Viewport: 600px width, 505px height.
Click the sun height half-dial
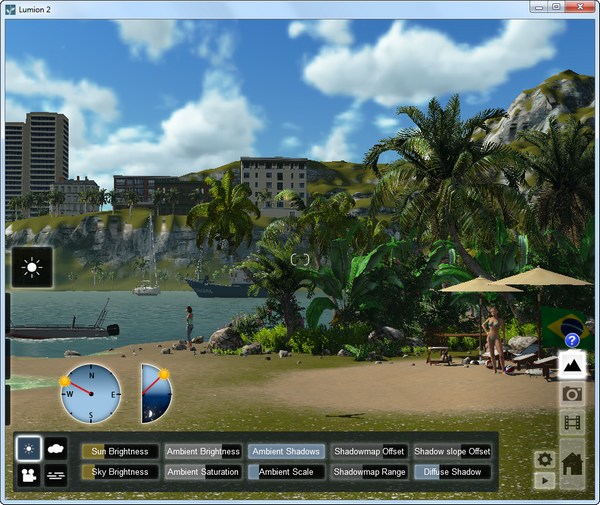(x=157, y=393)
